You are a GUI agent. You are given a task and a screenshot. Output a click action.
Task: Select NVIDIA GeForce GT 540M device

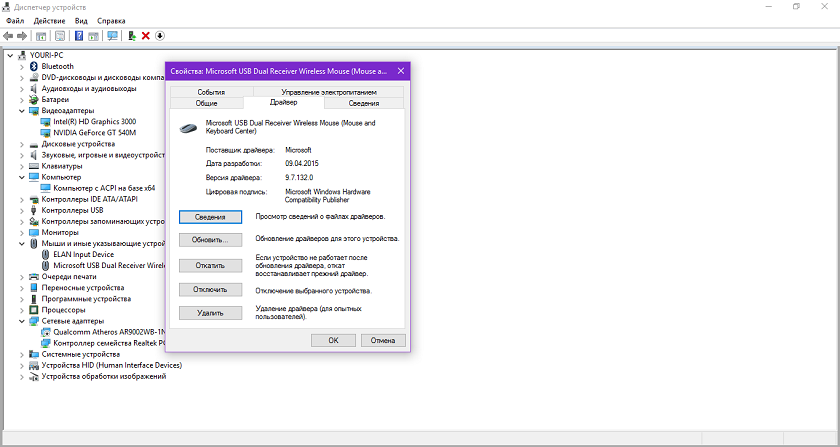click(x=94, y=132)
